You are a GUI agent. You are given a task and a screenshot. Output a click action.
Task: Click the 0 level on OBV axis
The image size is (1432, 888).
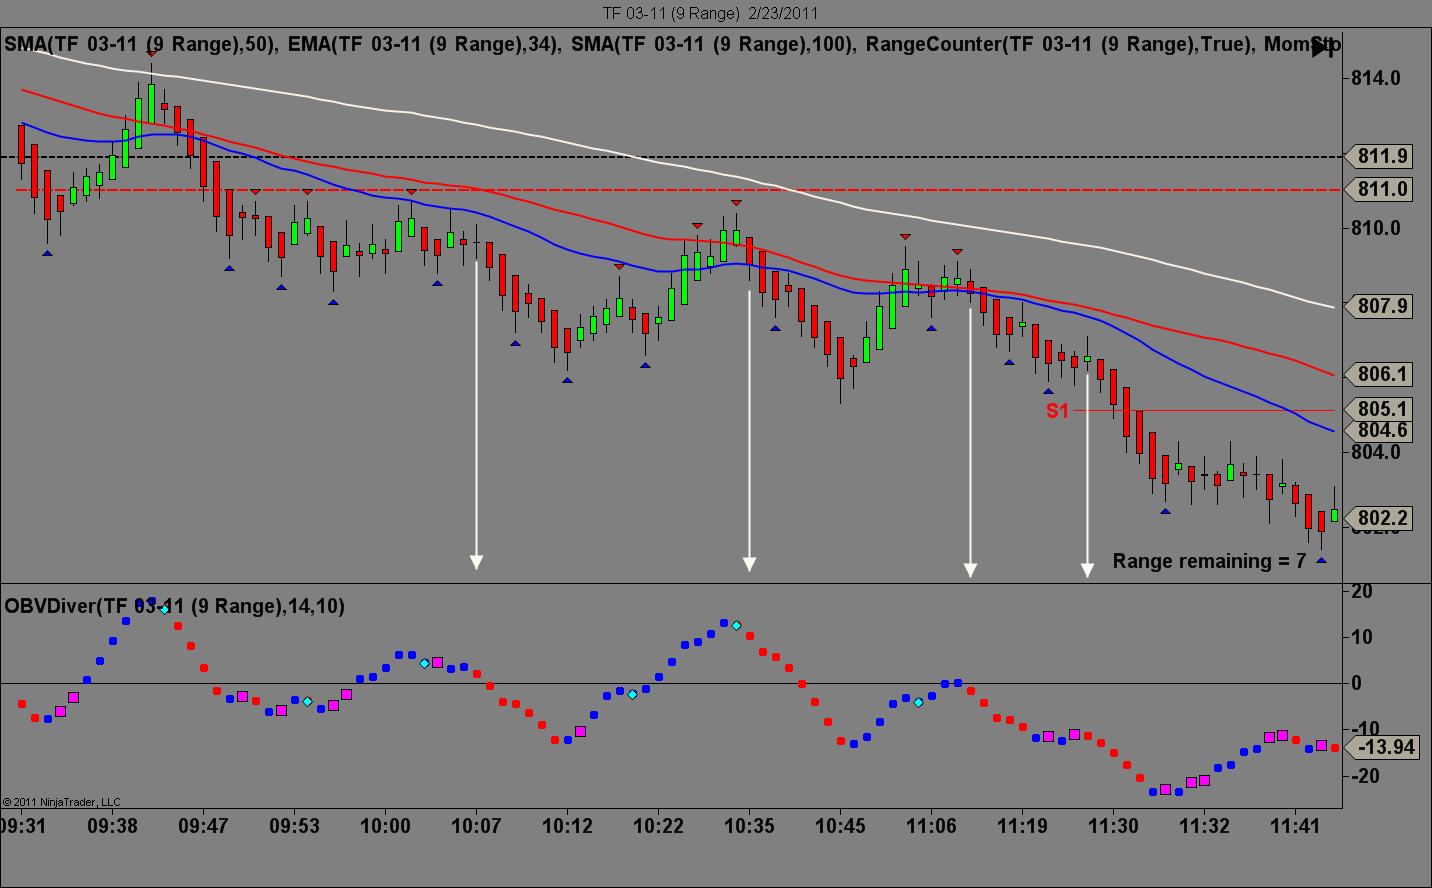pos(1356,683)
